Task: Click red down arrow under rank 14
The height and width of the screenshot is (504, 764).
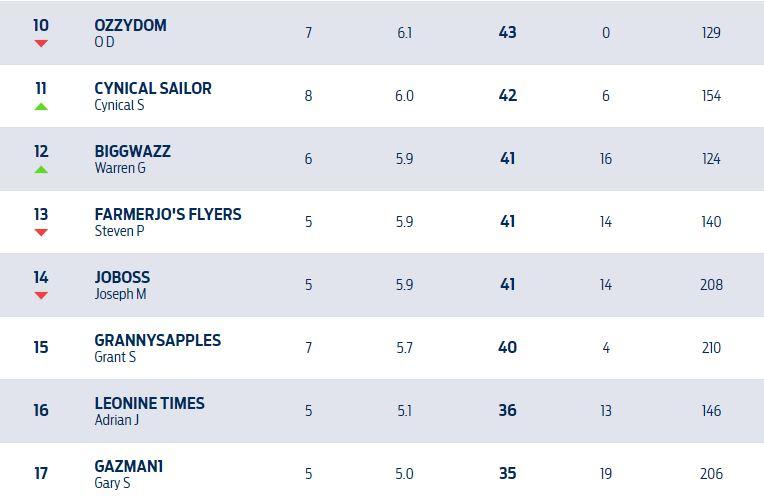Action: click(x=41, y=296)
